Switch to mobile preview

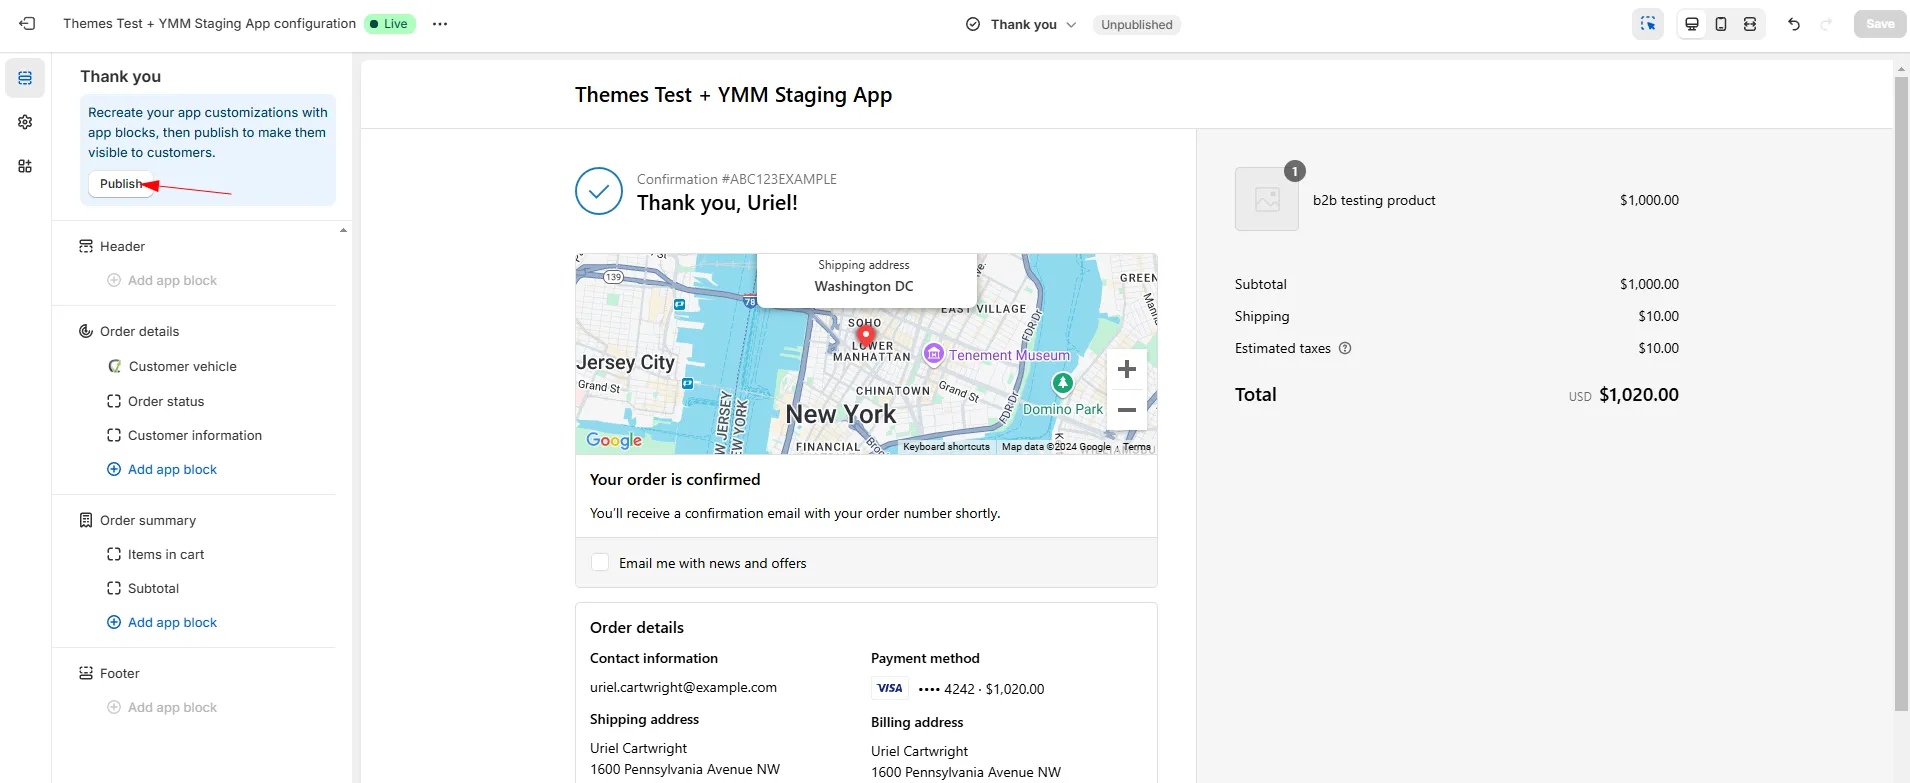(x=1721, y=24)
